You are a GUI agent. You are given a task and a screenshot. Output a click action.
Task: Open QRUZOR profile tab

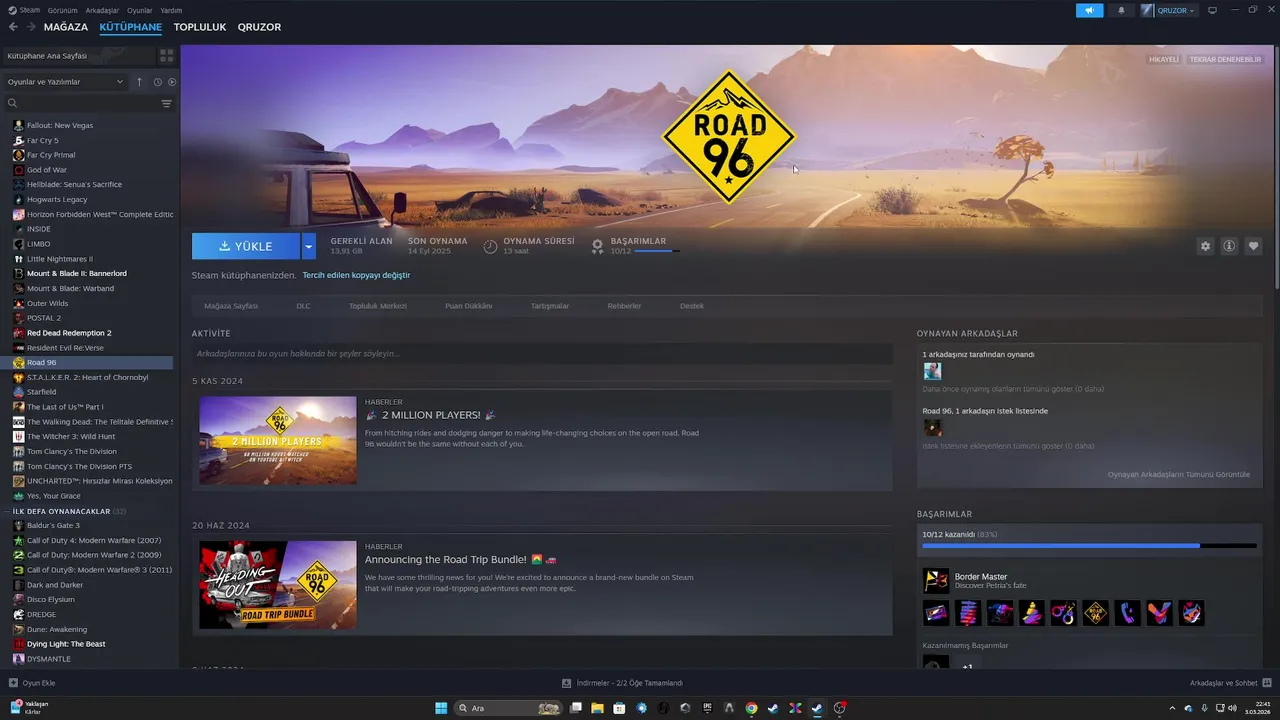click(x=259, y=27)
